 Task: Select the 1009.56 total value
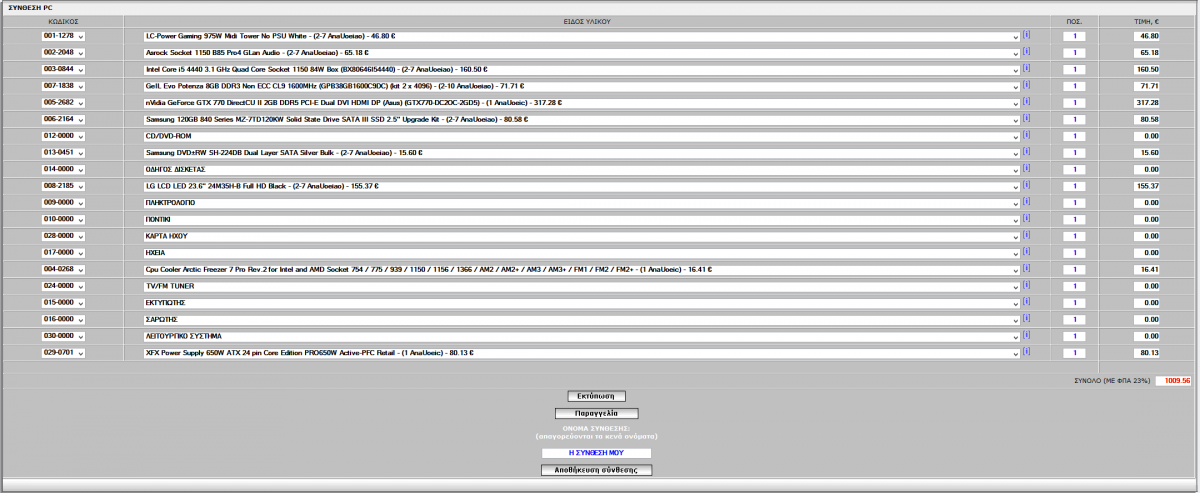click(1174, 381)
